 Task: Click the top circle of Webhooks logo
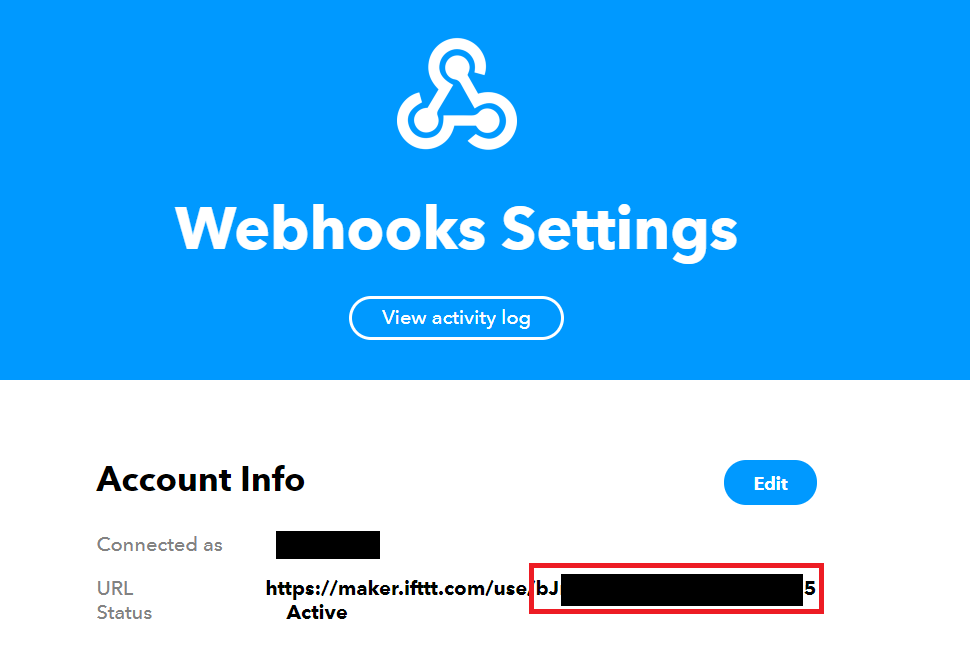pos(458,66)
